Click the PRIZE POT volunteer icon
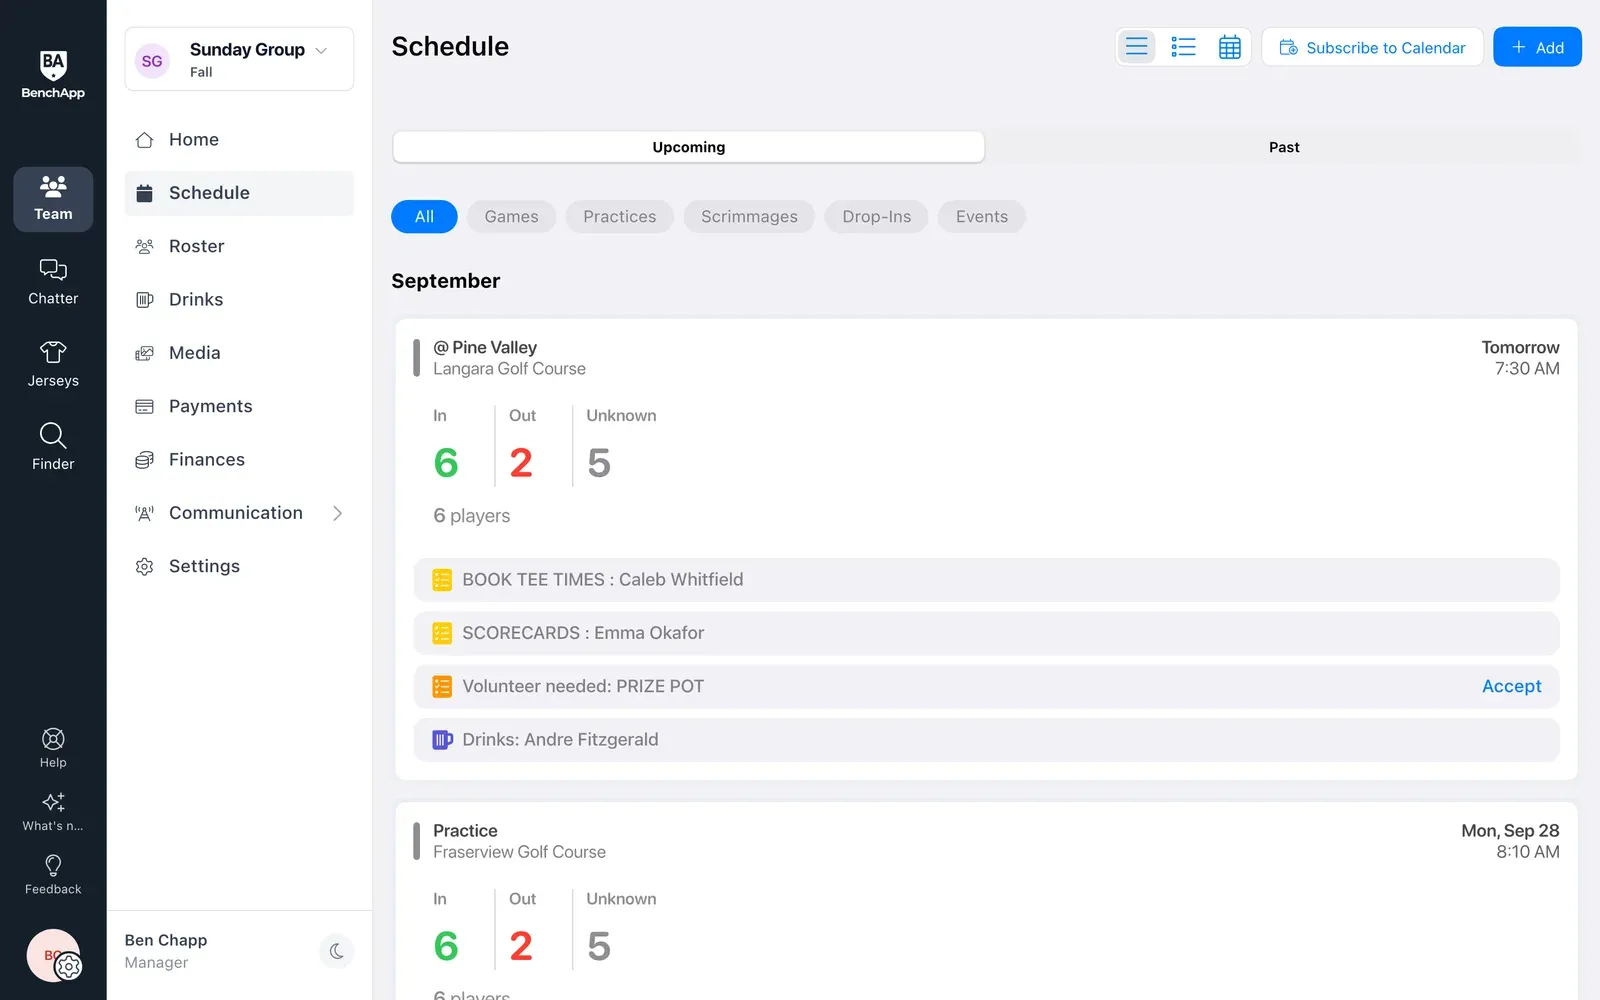Screen dimensions: 1600x1000 442,687
